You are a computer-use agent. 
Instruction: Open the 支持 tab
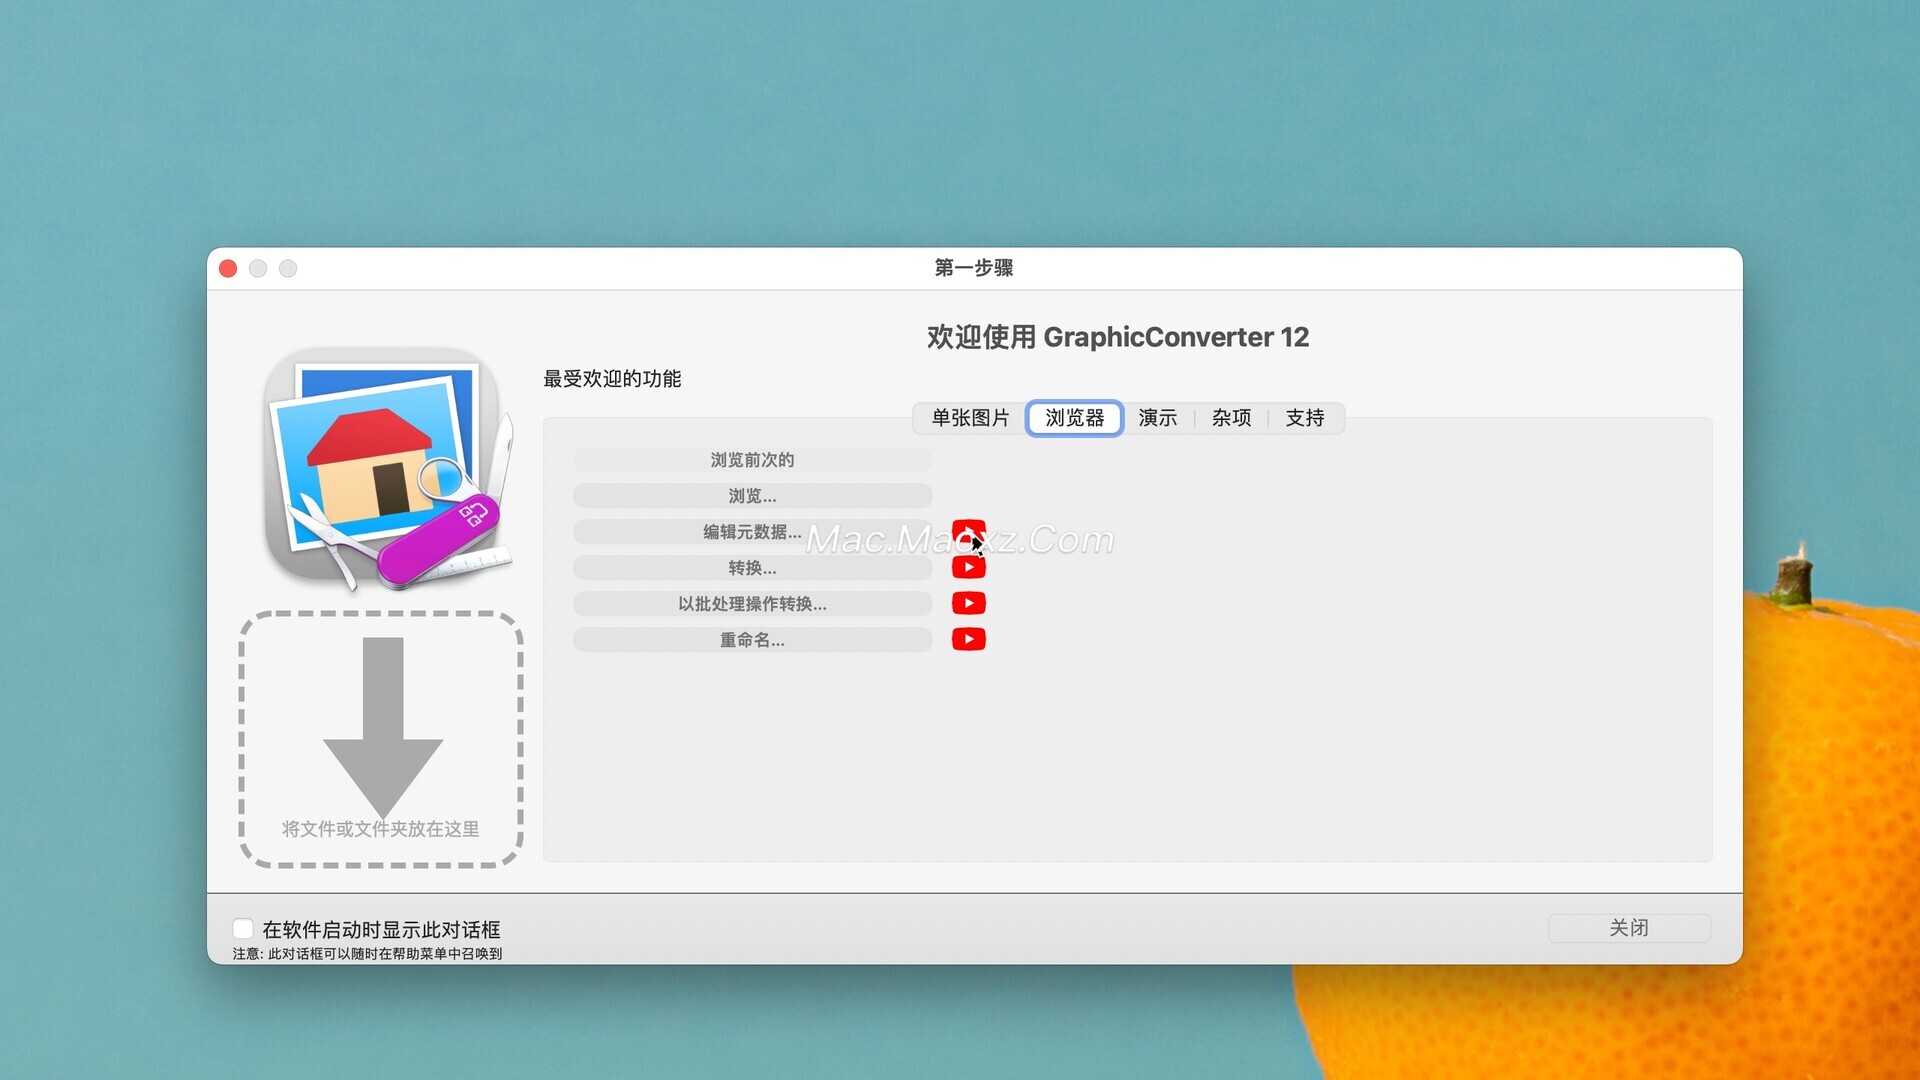tap(1304, 418)
